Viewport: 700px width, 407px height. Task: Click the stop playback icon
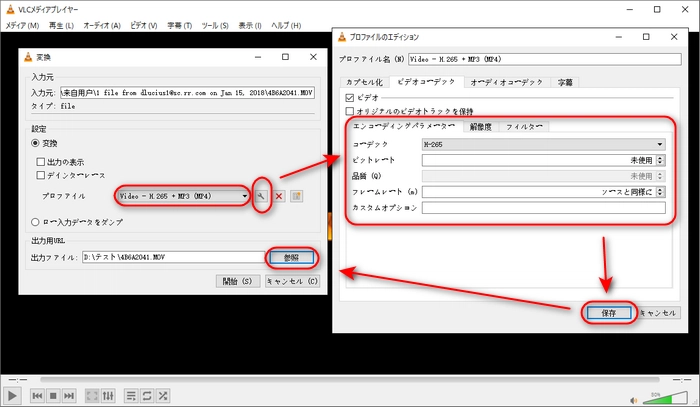coord(54,396)
